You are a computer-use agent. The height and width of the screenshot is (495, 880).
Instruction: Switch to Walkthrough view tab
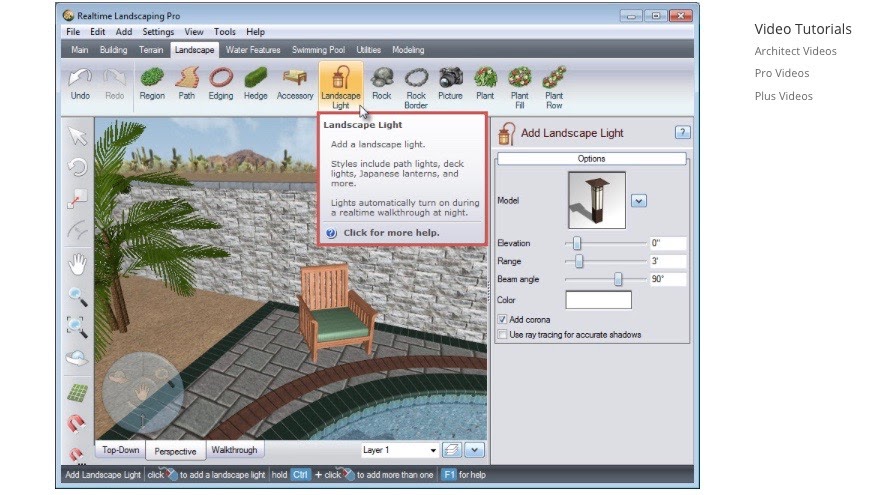234,450
